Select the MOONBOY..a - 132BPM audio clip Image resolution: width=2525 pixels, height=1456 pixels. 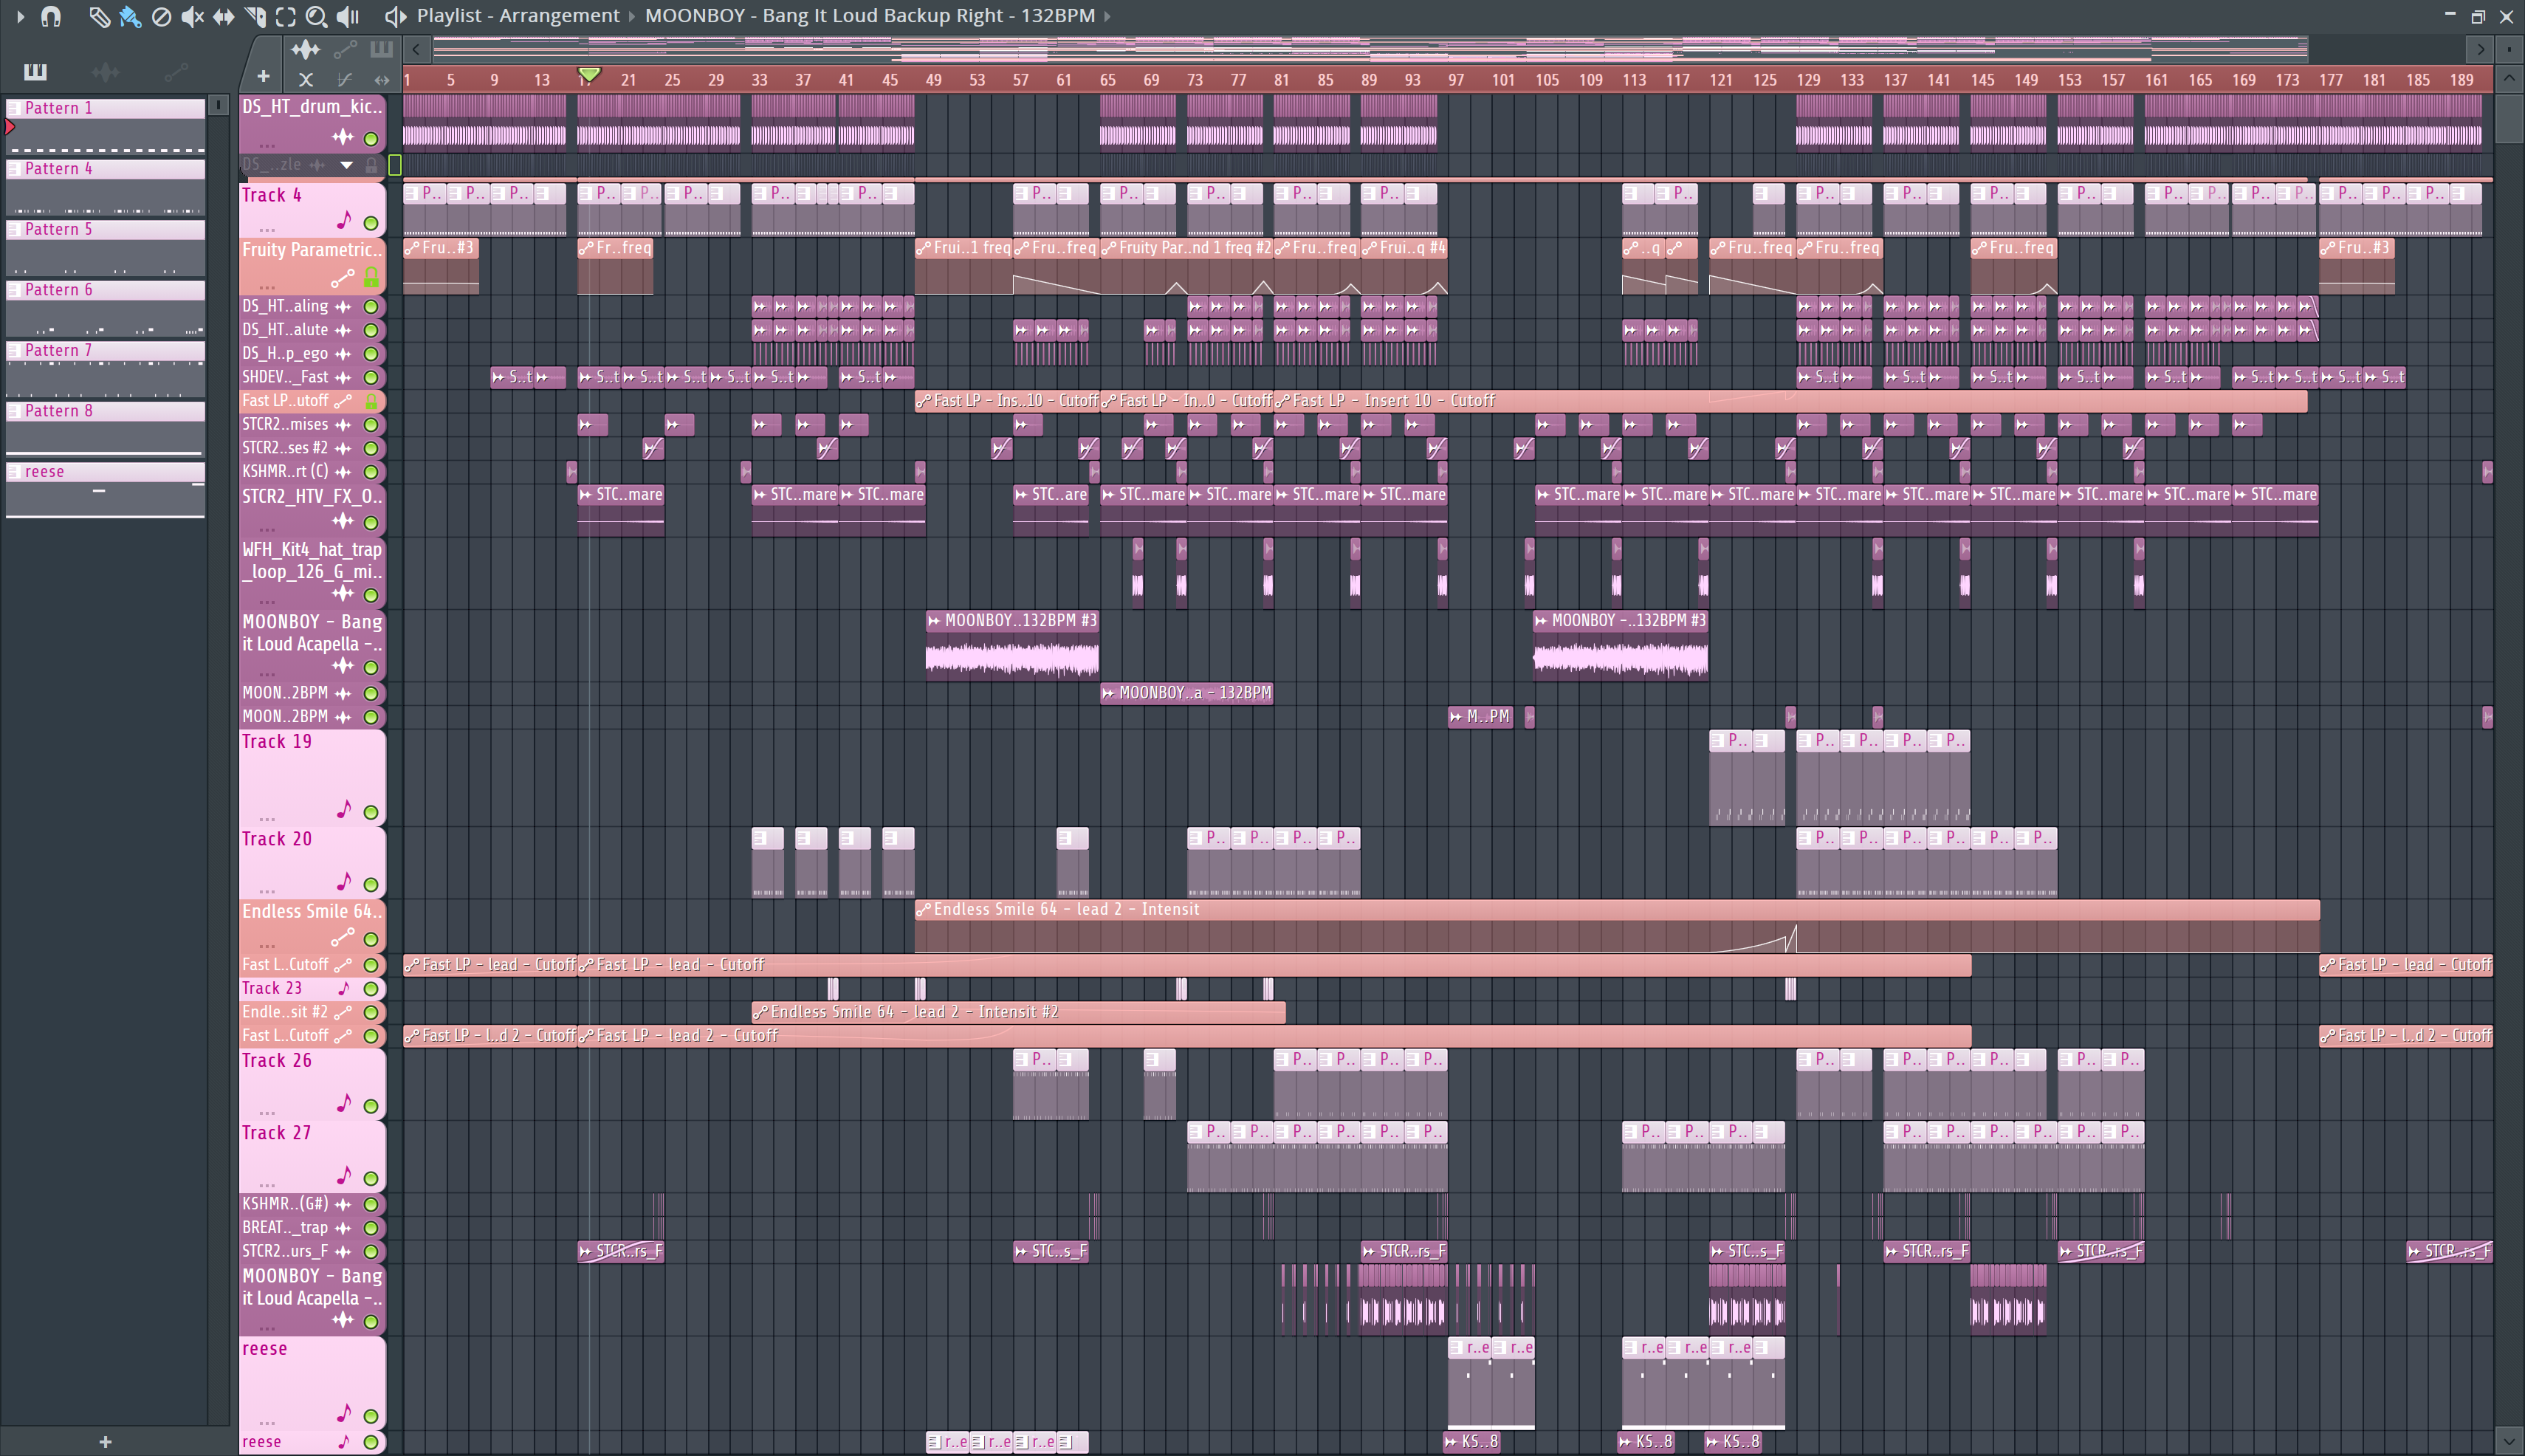(x=1186, y=693)
